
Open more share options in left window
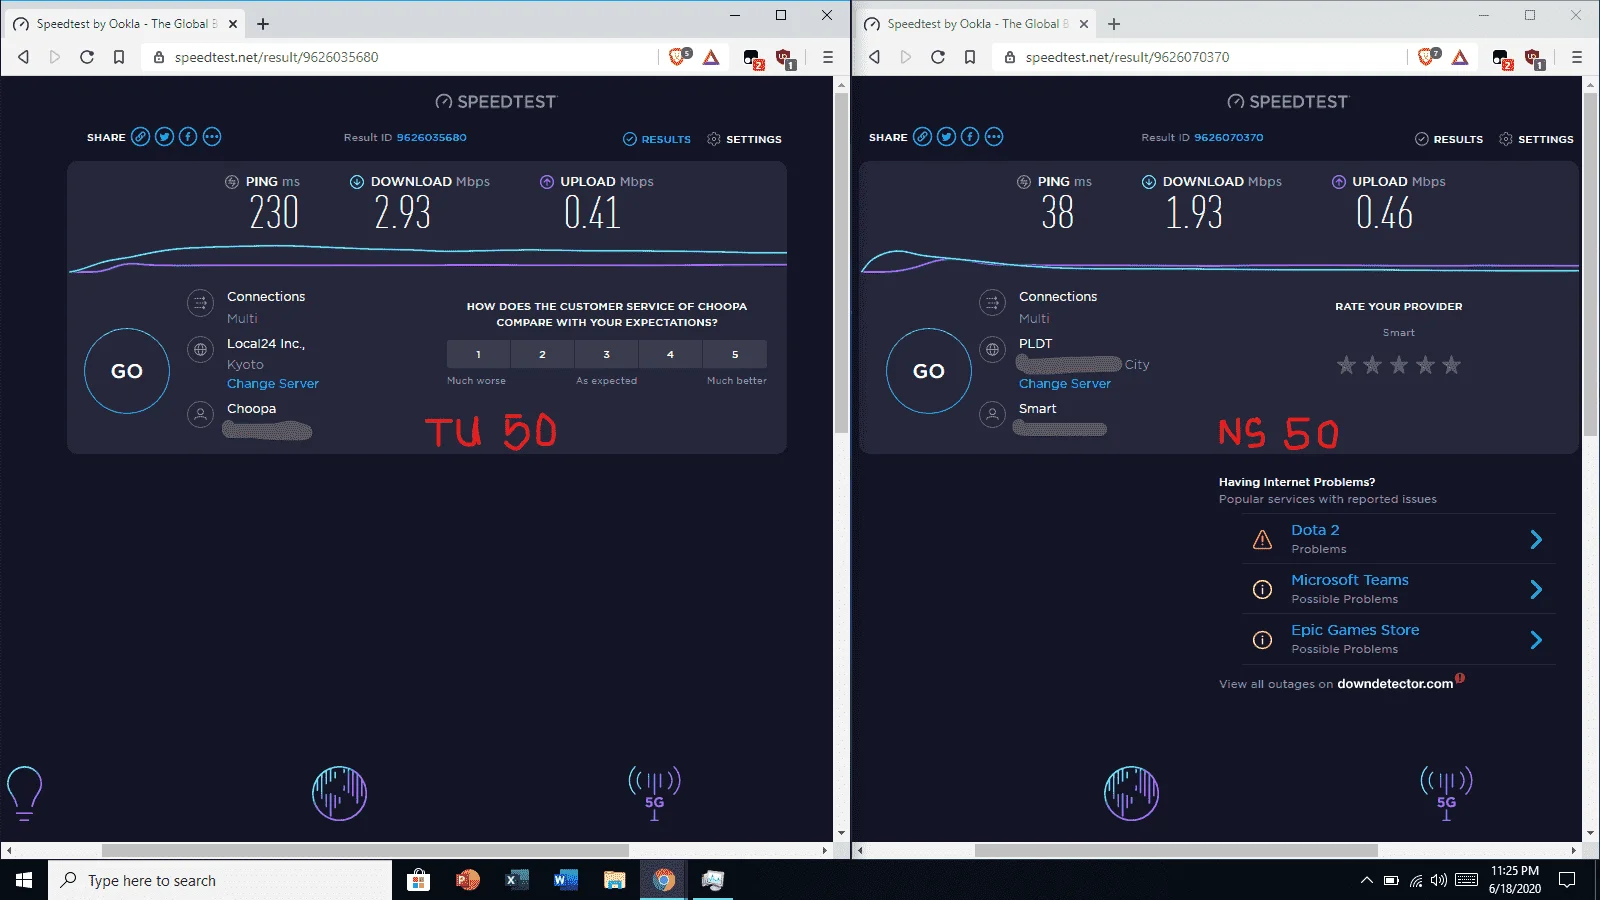[212, 137]
